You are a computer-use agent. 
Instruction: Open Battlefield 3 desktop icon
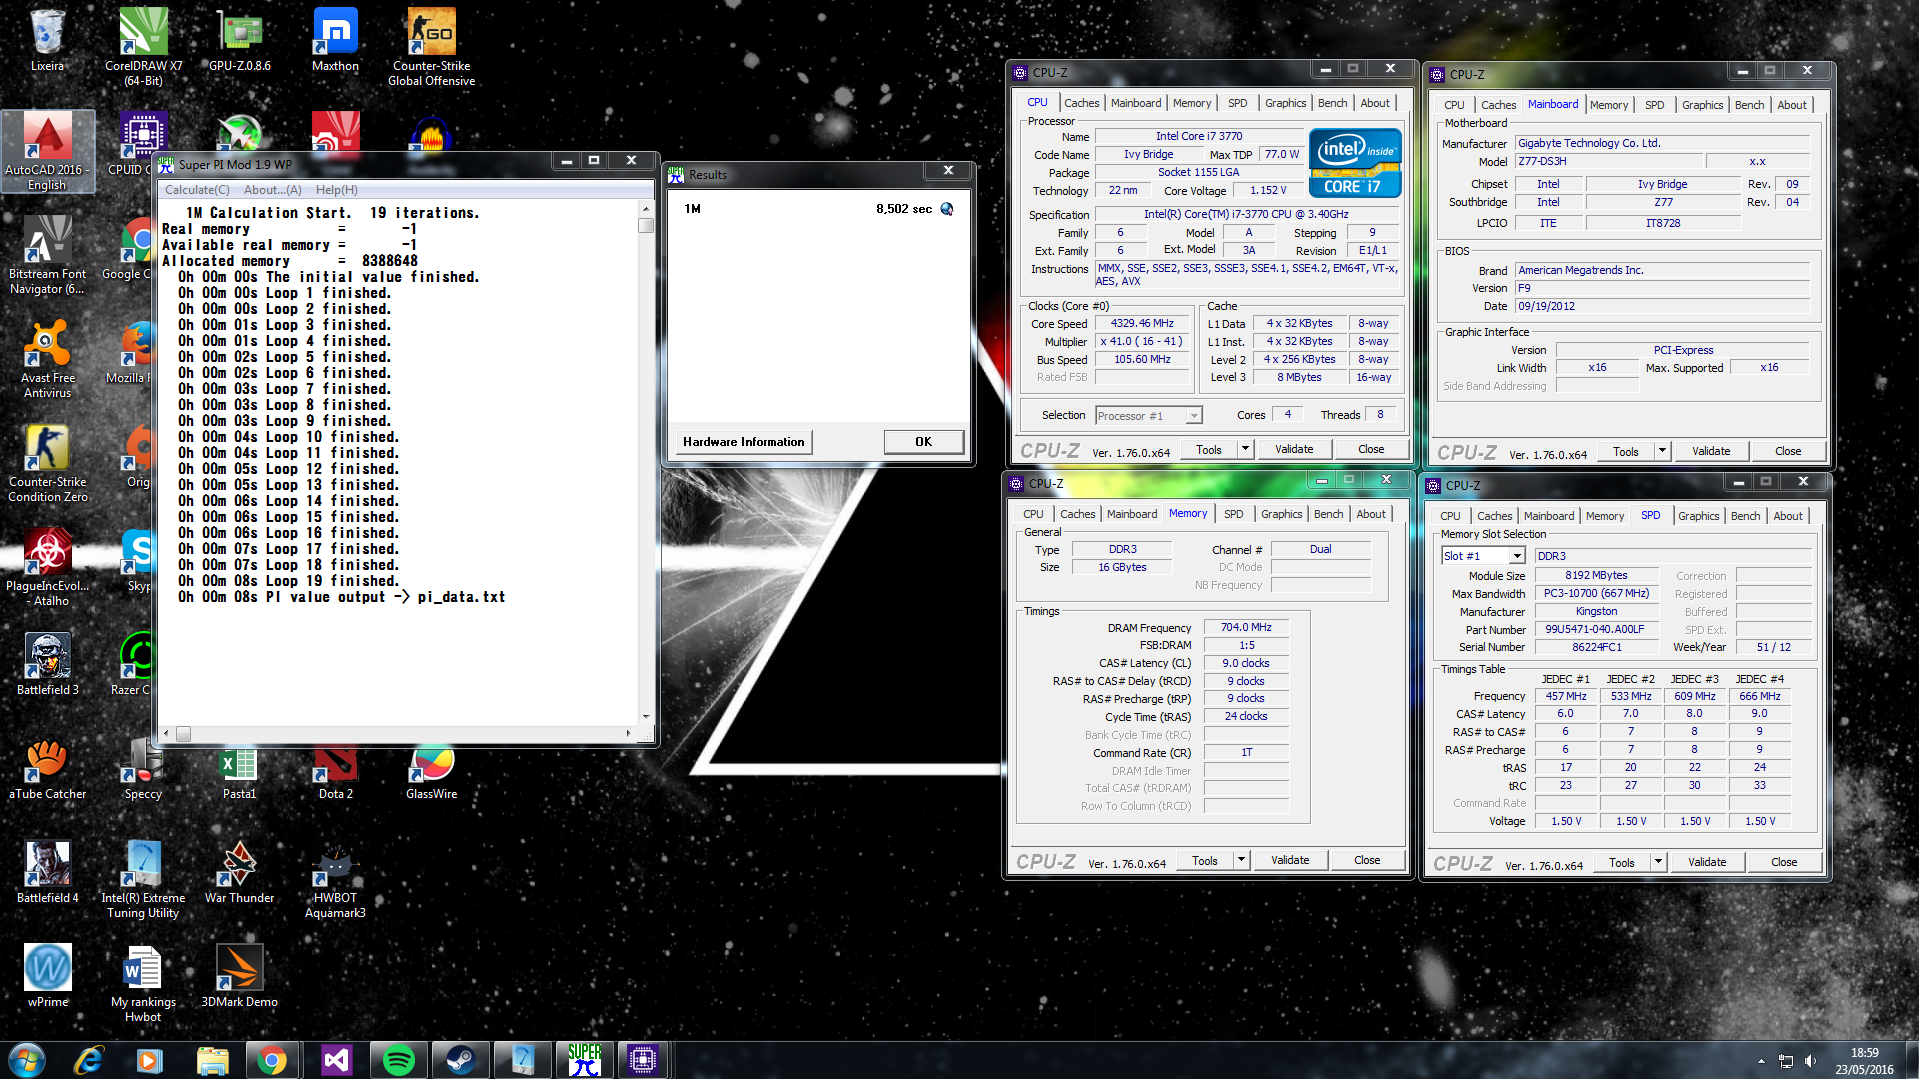[47, 664]
